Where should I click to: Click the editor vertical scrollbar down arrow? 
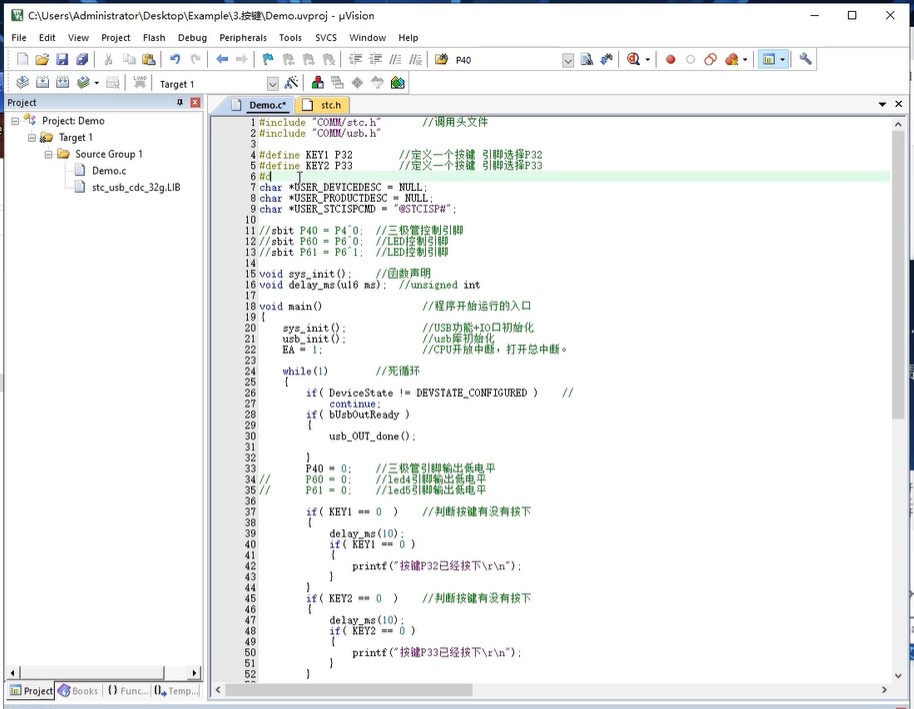point(898,676)
